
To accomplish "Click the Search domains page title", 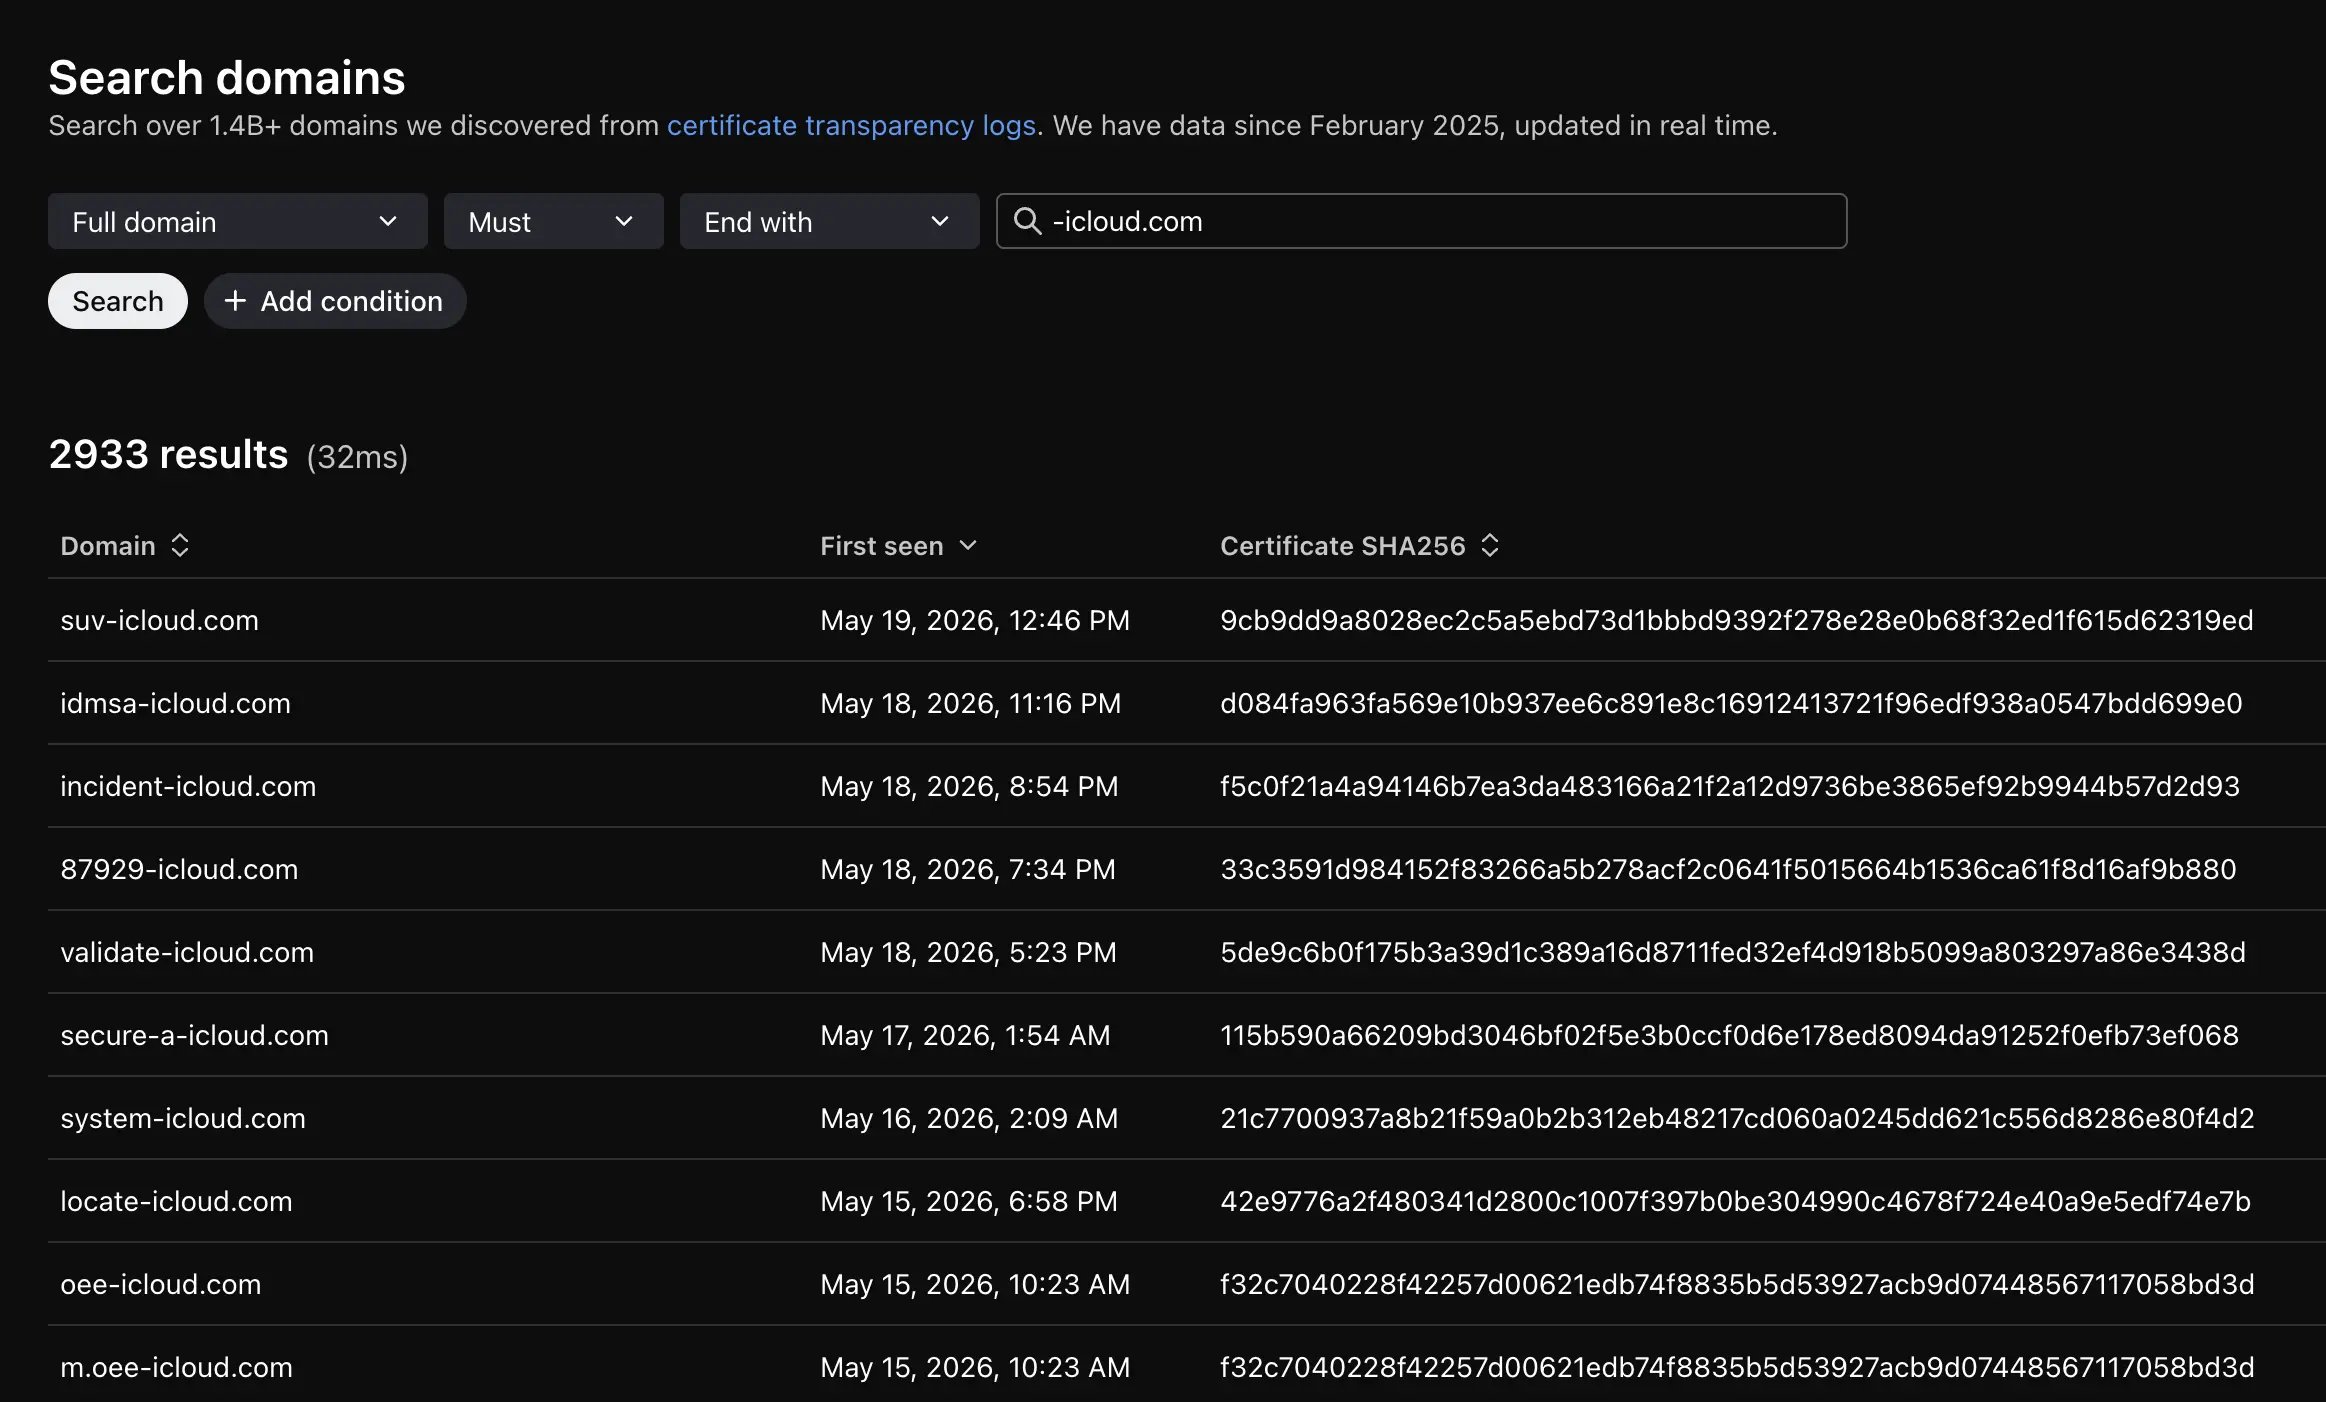I will coord(227,78).
